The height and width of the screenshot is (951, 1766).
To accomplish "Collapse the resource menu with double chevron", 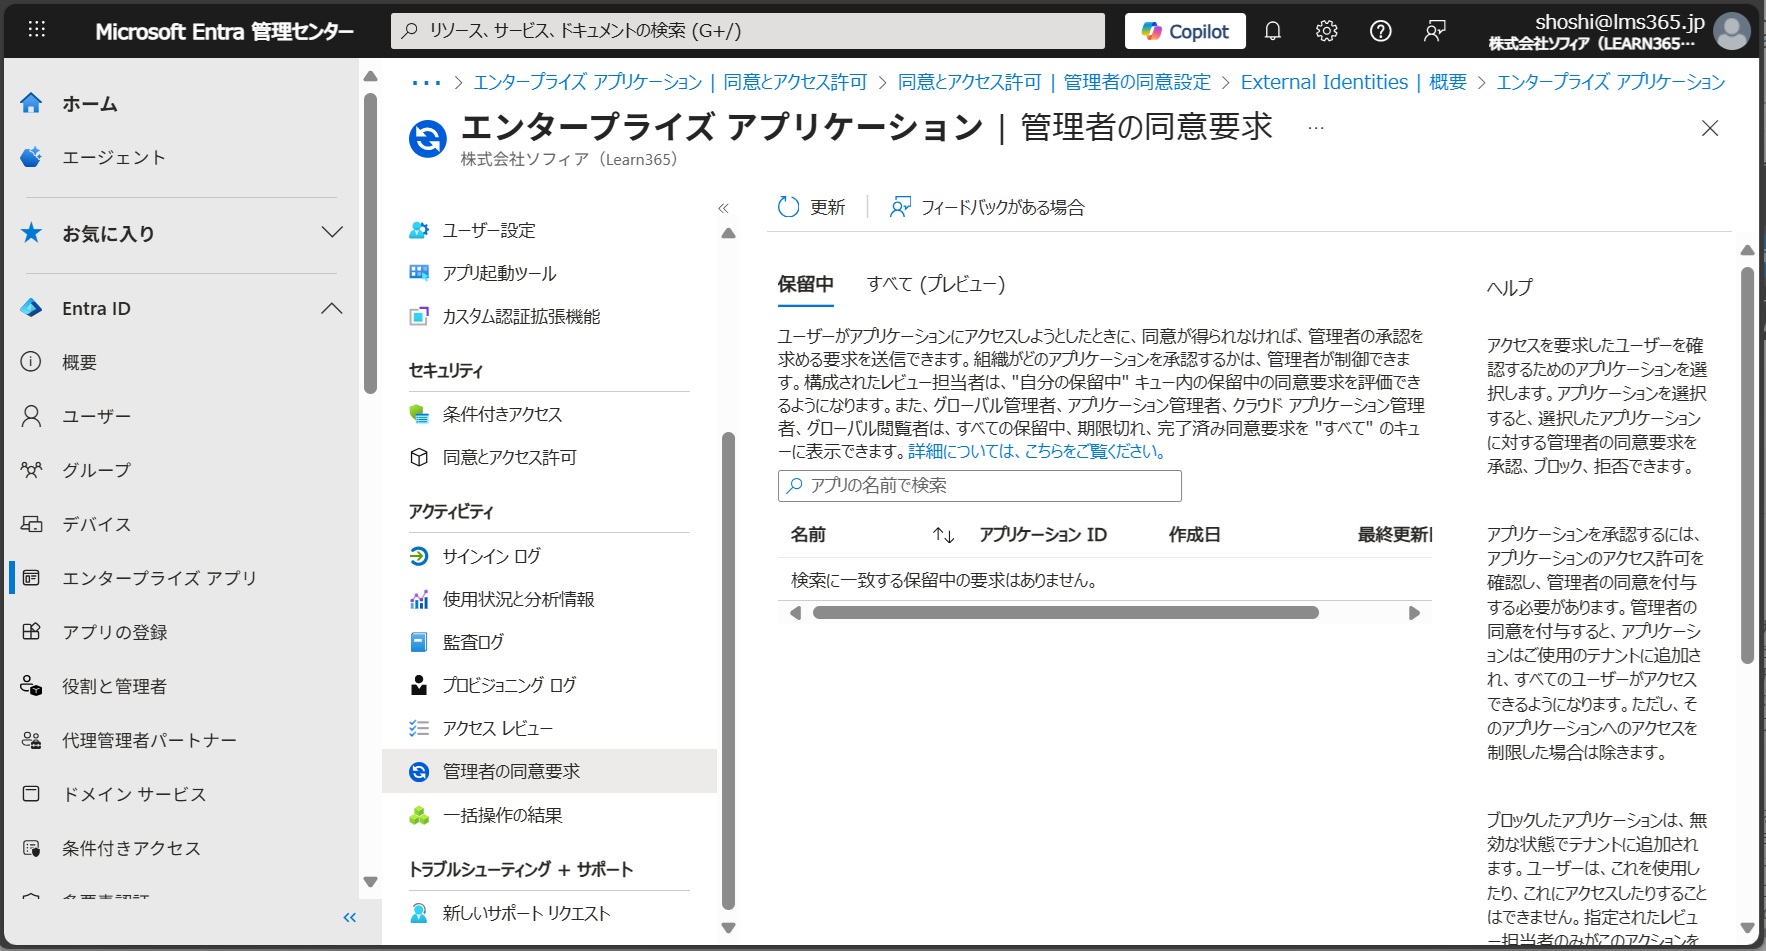I will (x=723, y=208).
